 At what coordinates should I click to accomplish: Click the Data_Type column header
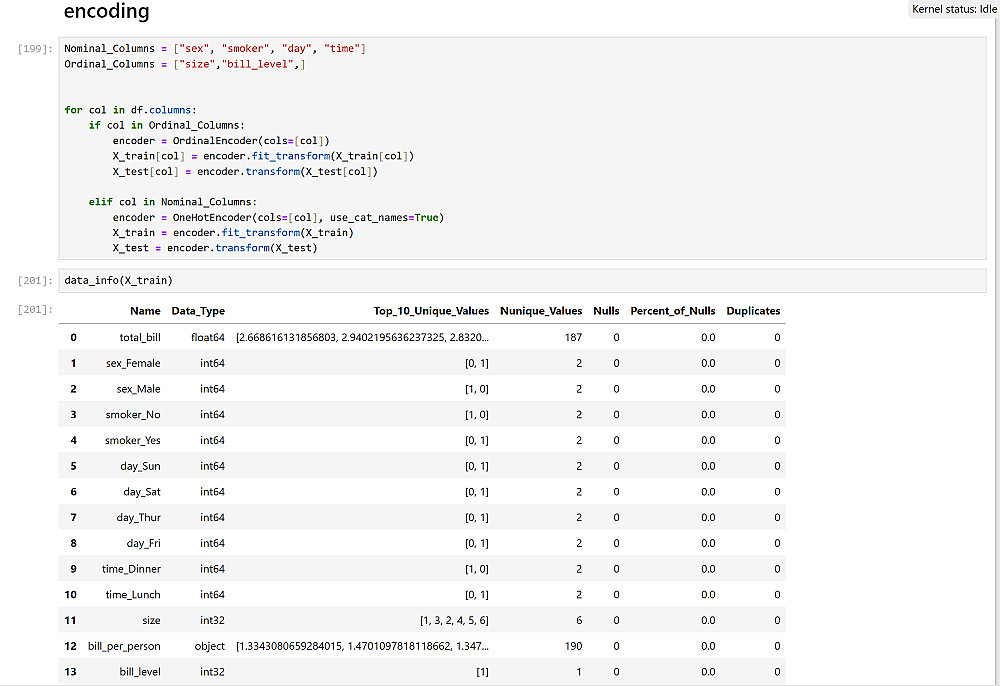[x=198, y=311]
